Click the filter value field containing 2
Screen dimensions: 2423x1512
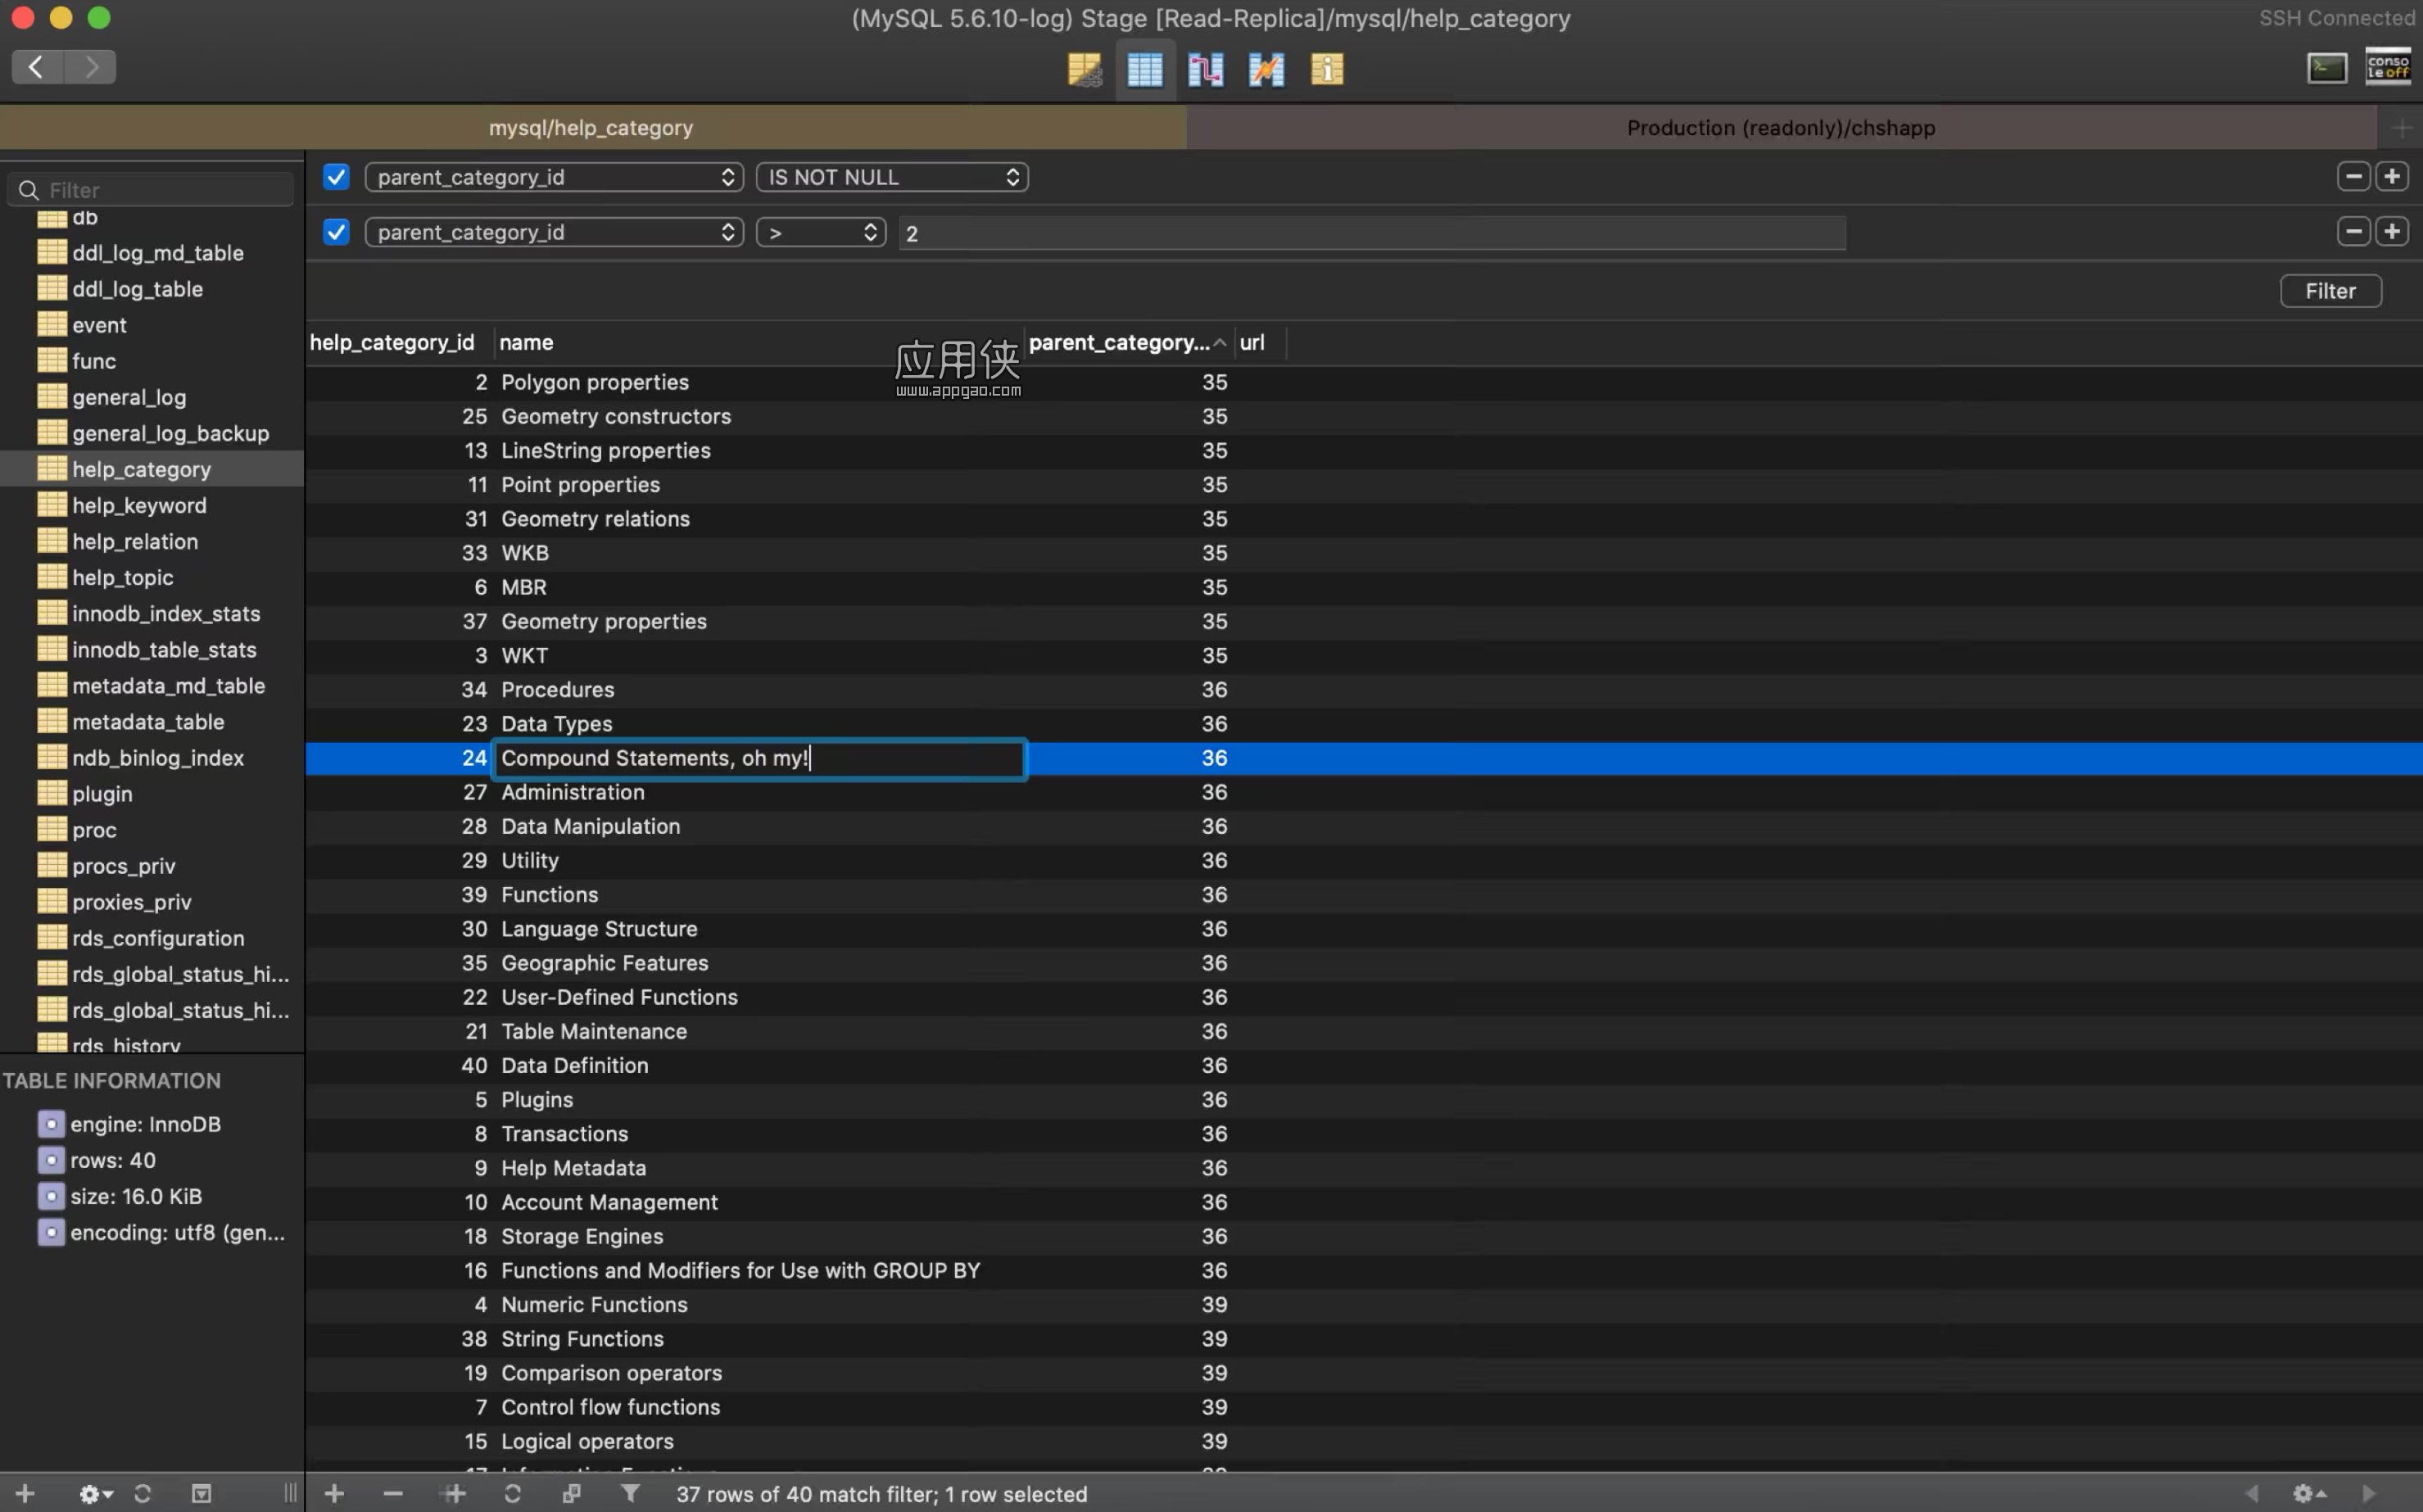1371,233
